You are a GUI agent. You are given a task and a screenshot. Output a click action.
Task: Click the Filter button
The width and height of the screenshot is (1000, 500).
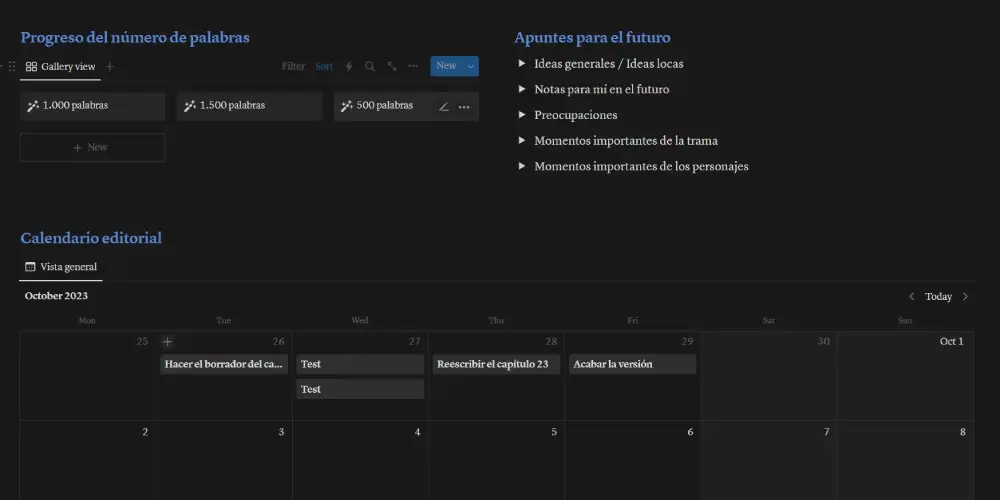tap(293, 66)
